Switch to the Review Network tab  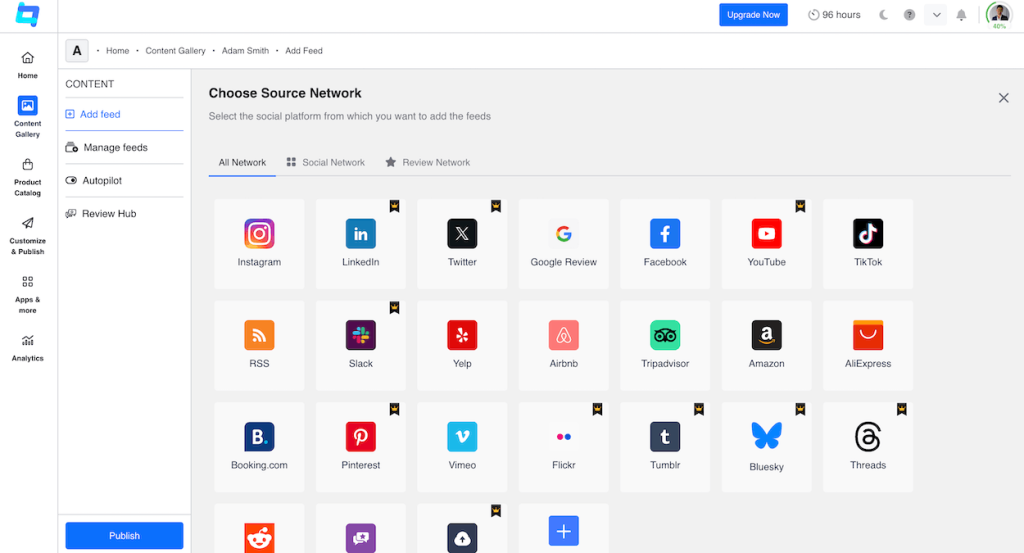click(428, 163)
